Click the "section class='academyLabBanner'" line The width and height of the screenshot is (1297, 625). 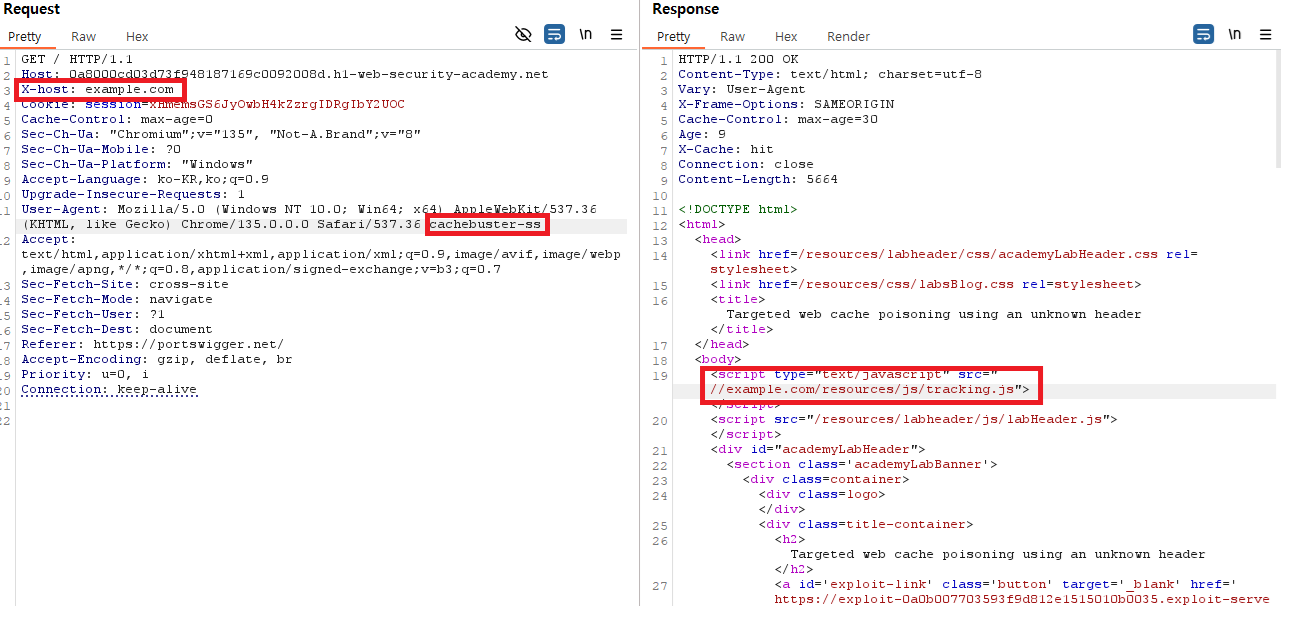click(x=862, y=464)
